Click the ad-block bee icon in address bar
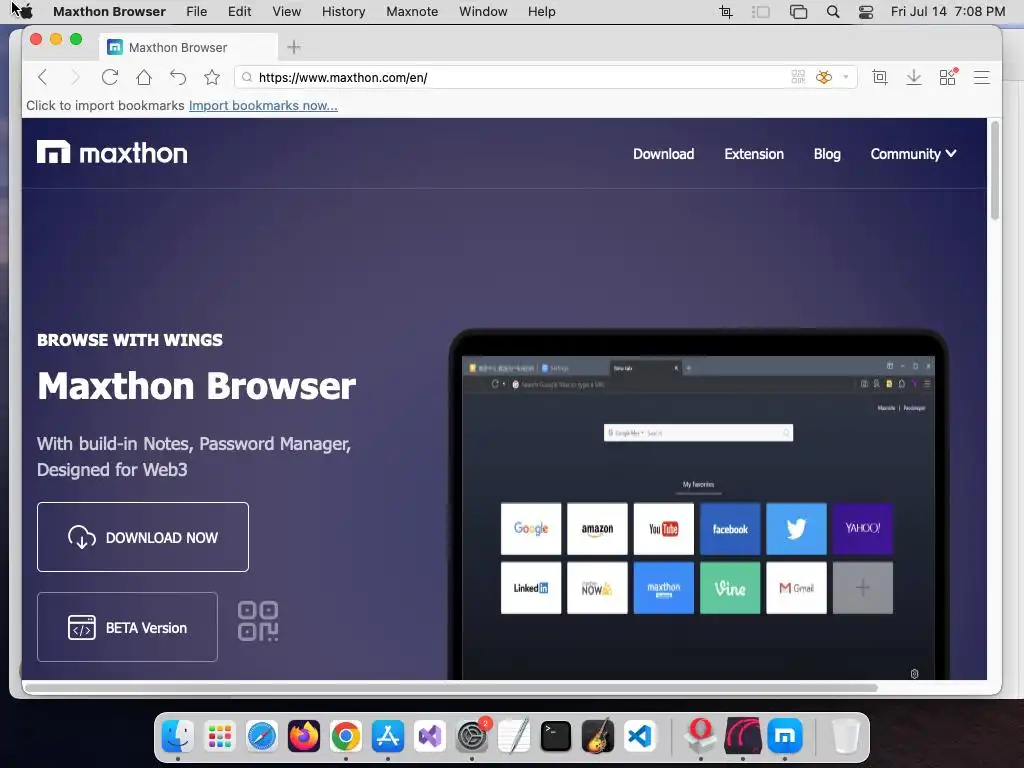The height and width of the screenshot is (768, 1024). tap(824, 77)
